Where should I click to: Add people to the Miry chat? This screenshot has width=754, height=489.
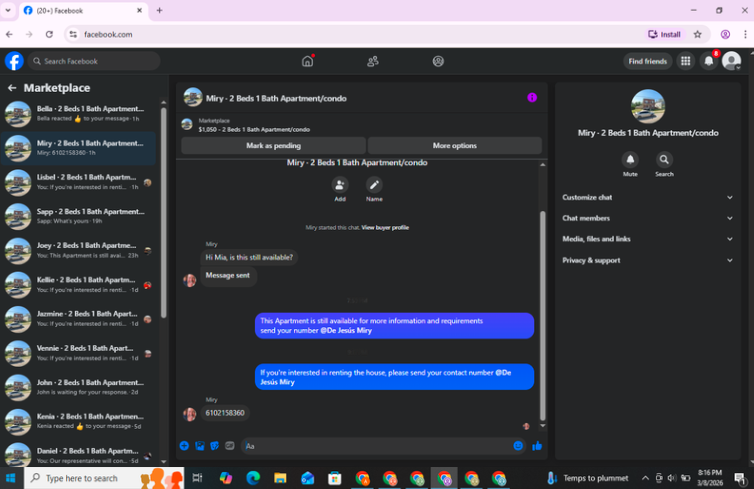tap(339, 185)
